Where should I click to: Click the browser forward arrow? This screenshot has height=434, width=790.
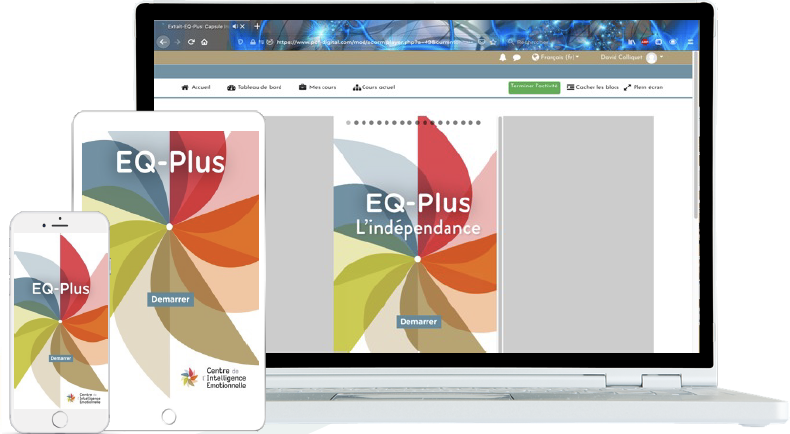(177, 42)
